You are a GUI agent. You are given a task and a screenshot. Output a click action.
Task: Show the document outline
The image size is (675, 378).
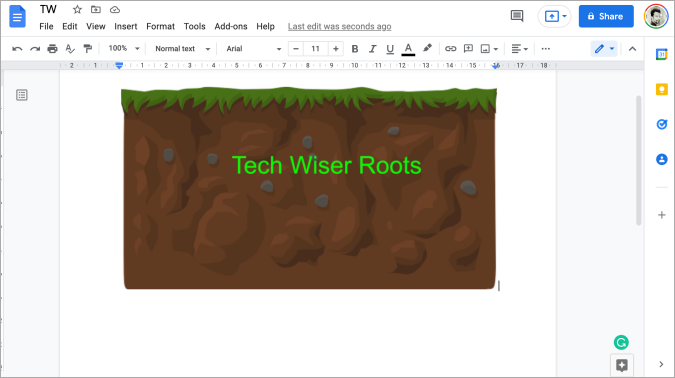(x=22, y=95)
